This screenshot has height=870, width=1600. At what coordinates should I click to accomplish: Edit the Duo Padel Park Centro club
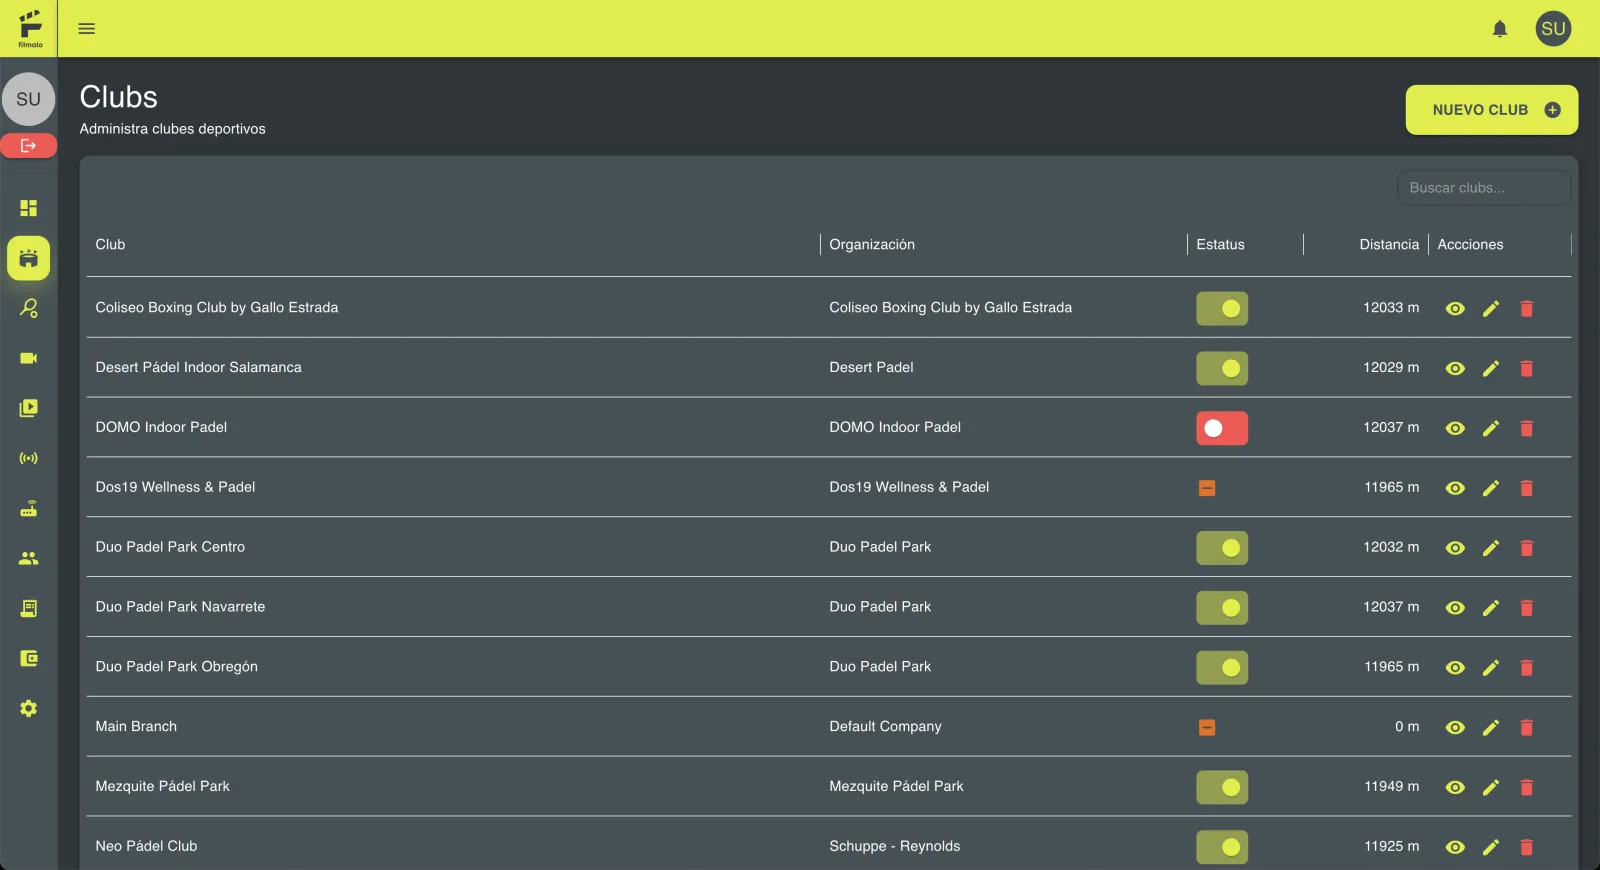coord(1491,548)
